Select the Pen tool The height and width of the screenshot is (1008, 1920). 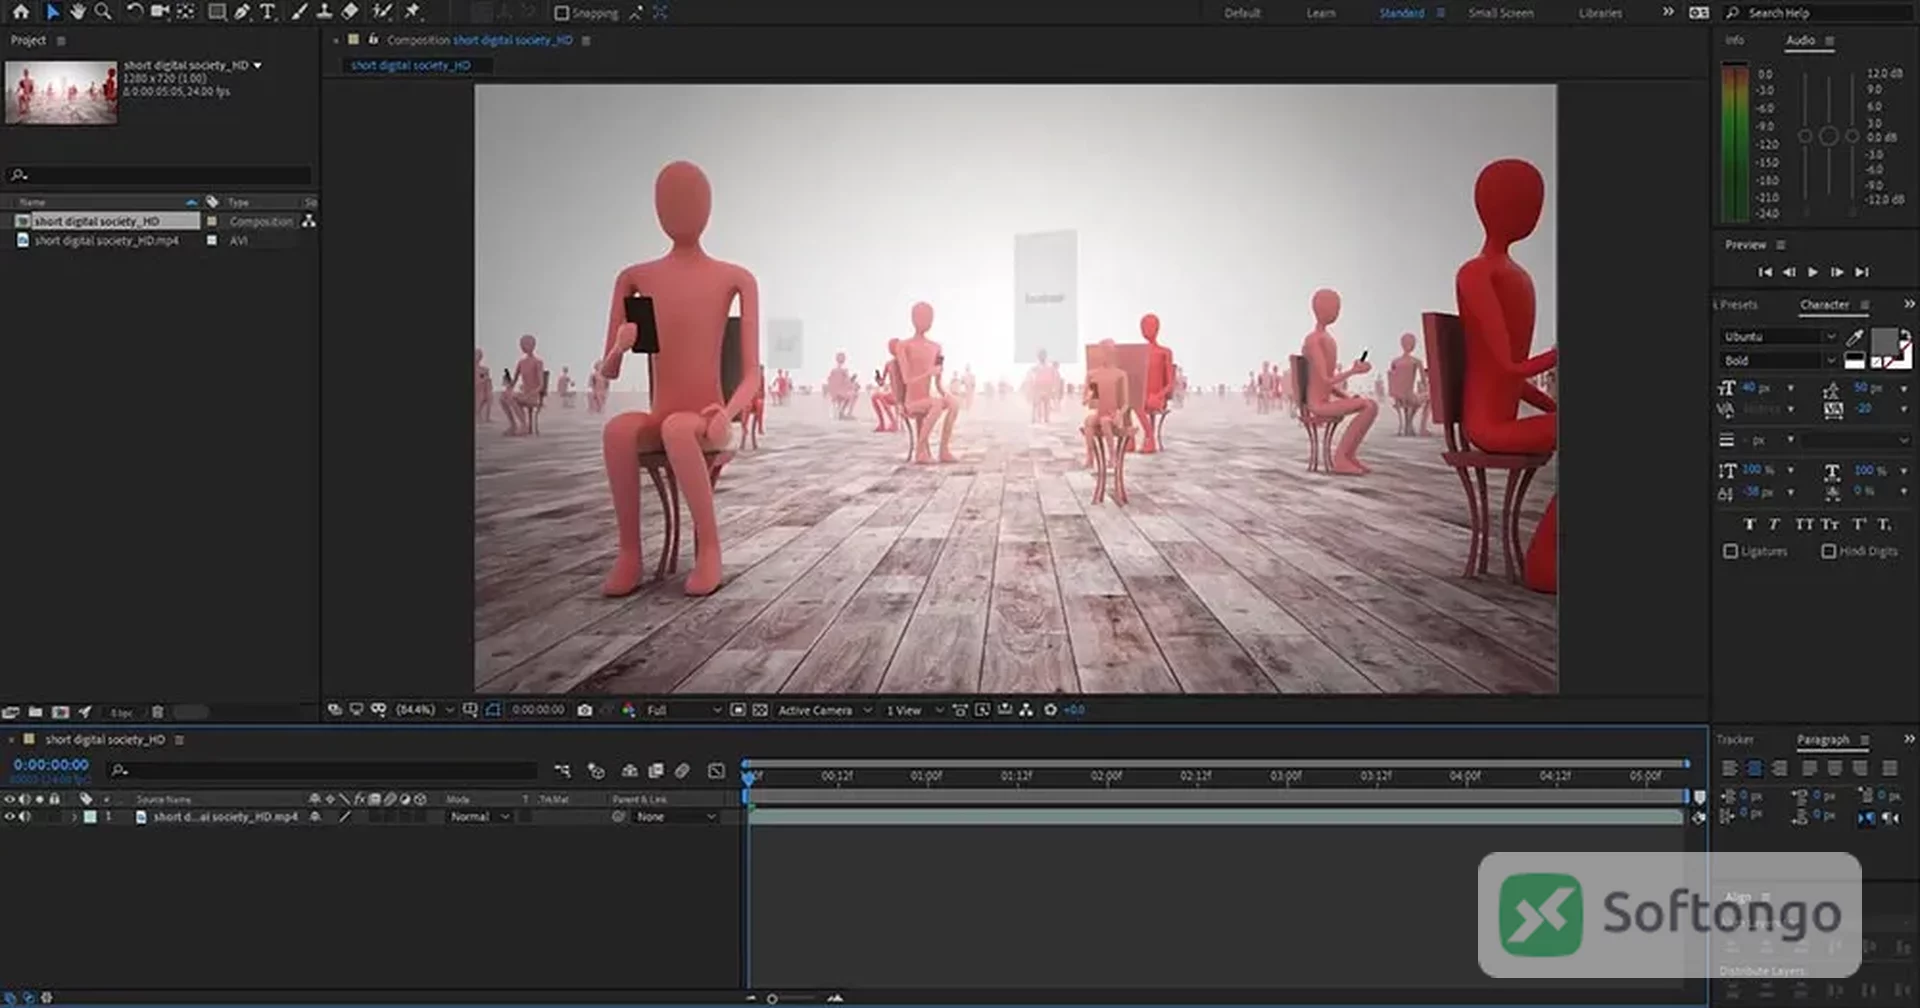242,12
